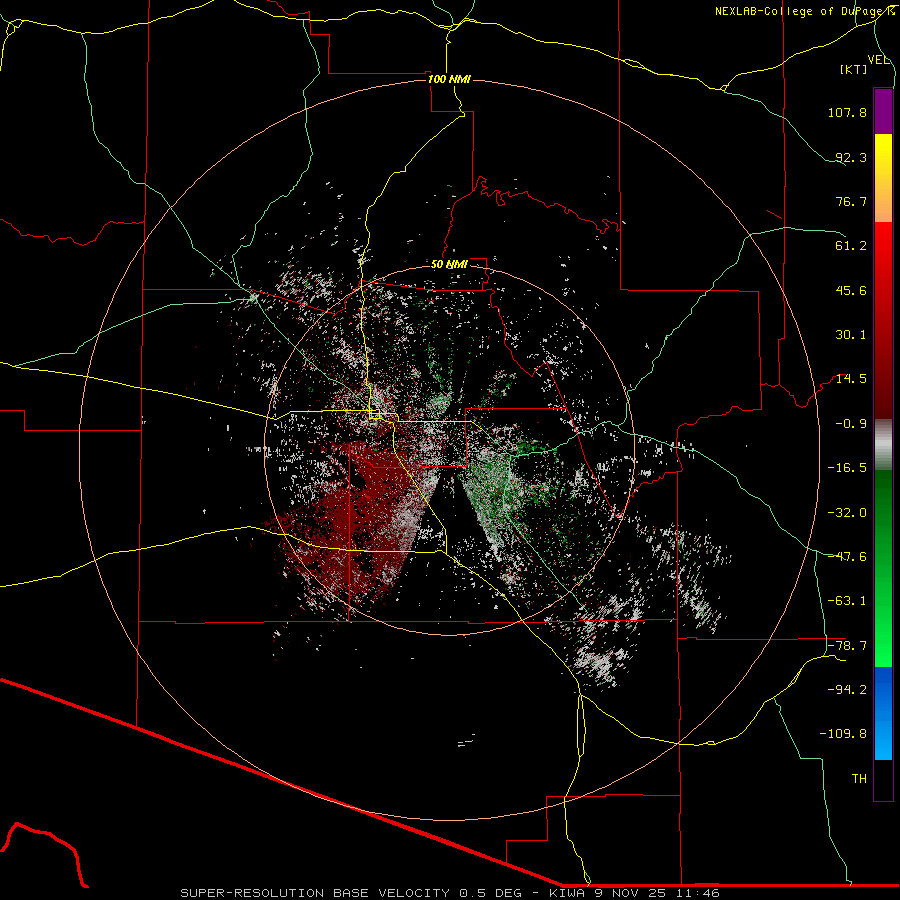Click the 107.8 legend value

[x=847, y=112]
